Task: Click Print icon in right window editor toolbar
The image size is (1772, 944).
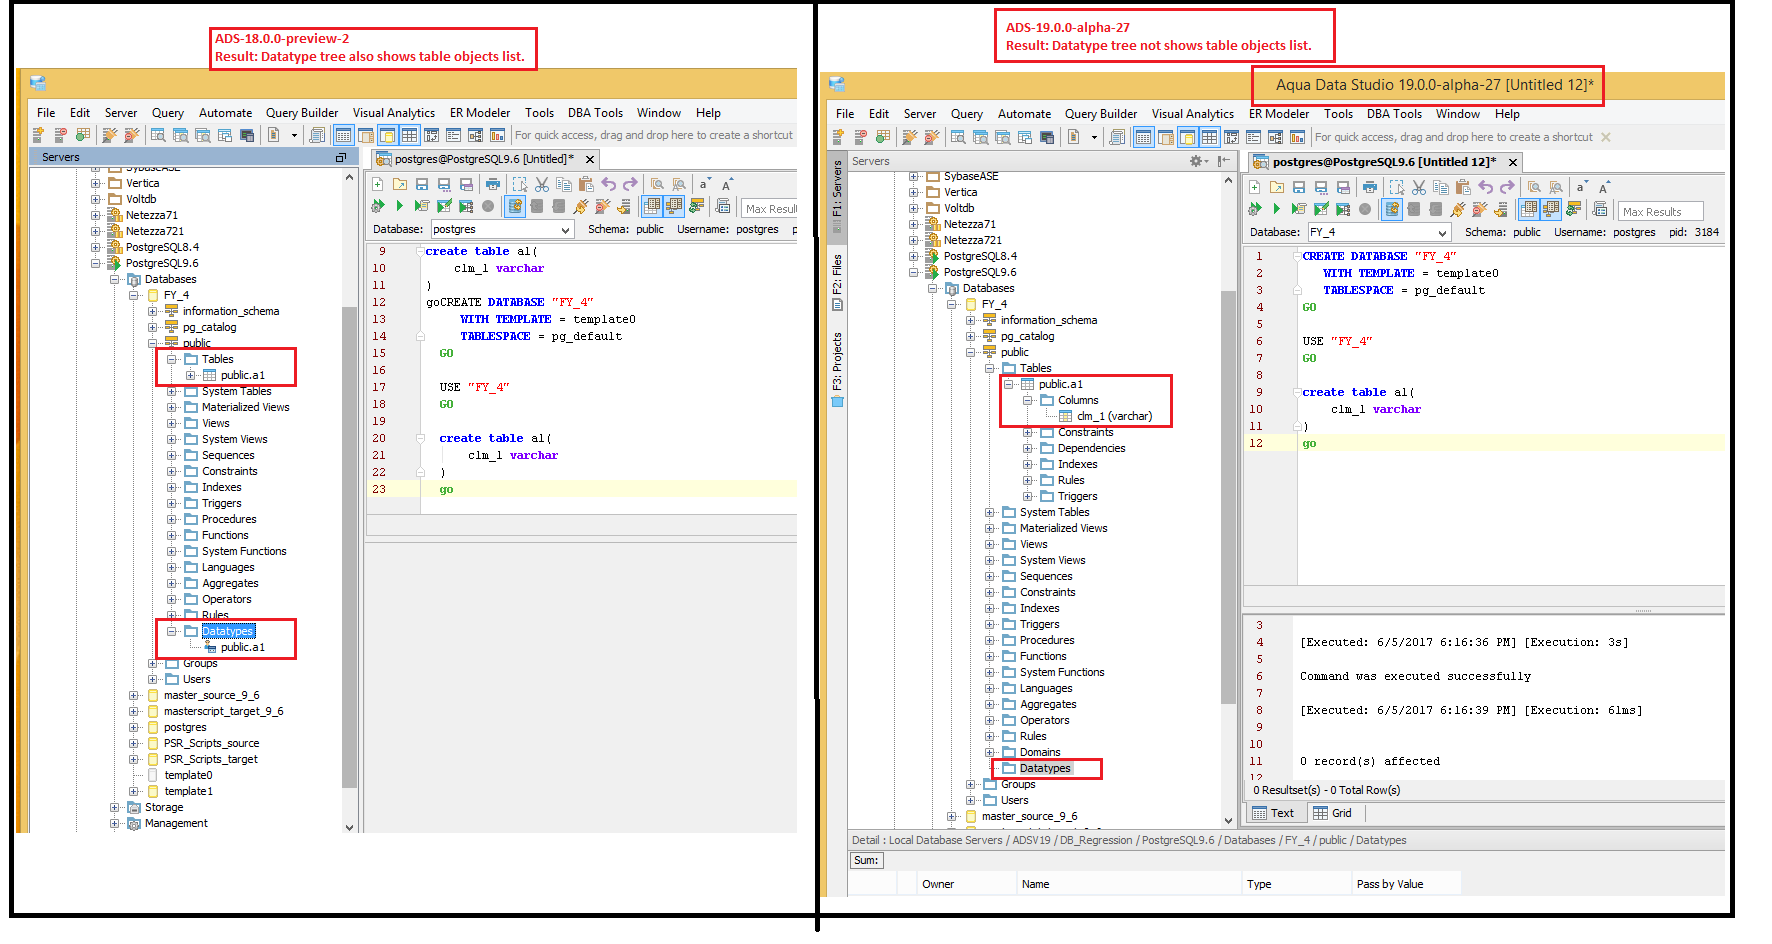Action: tap(1370, 187)
